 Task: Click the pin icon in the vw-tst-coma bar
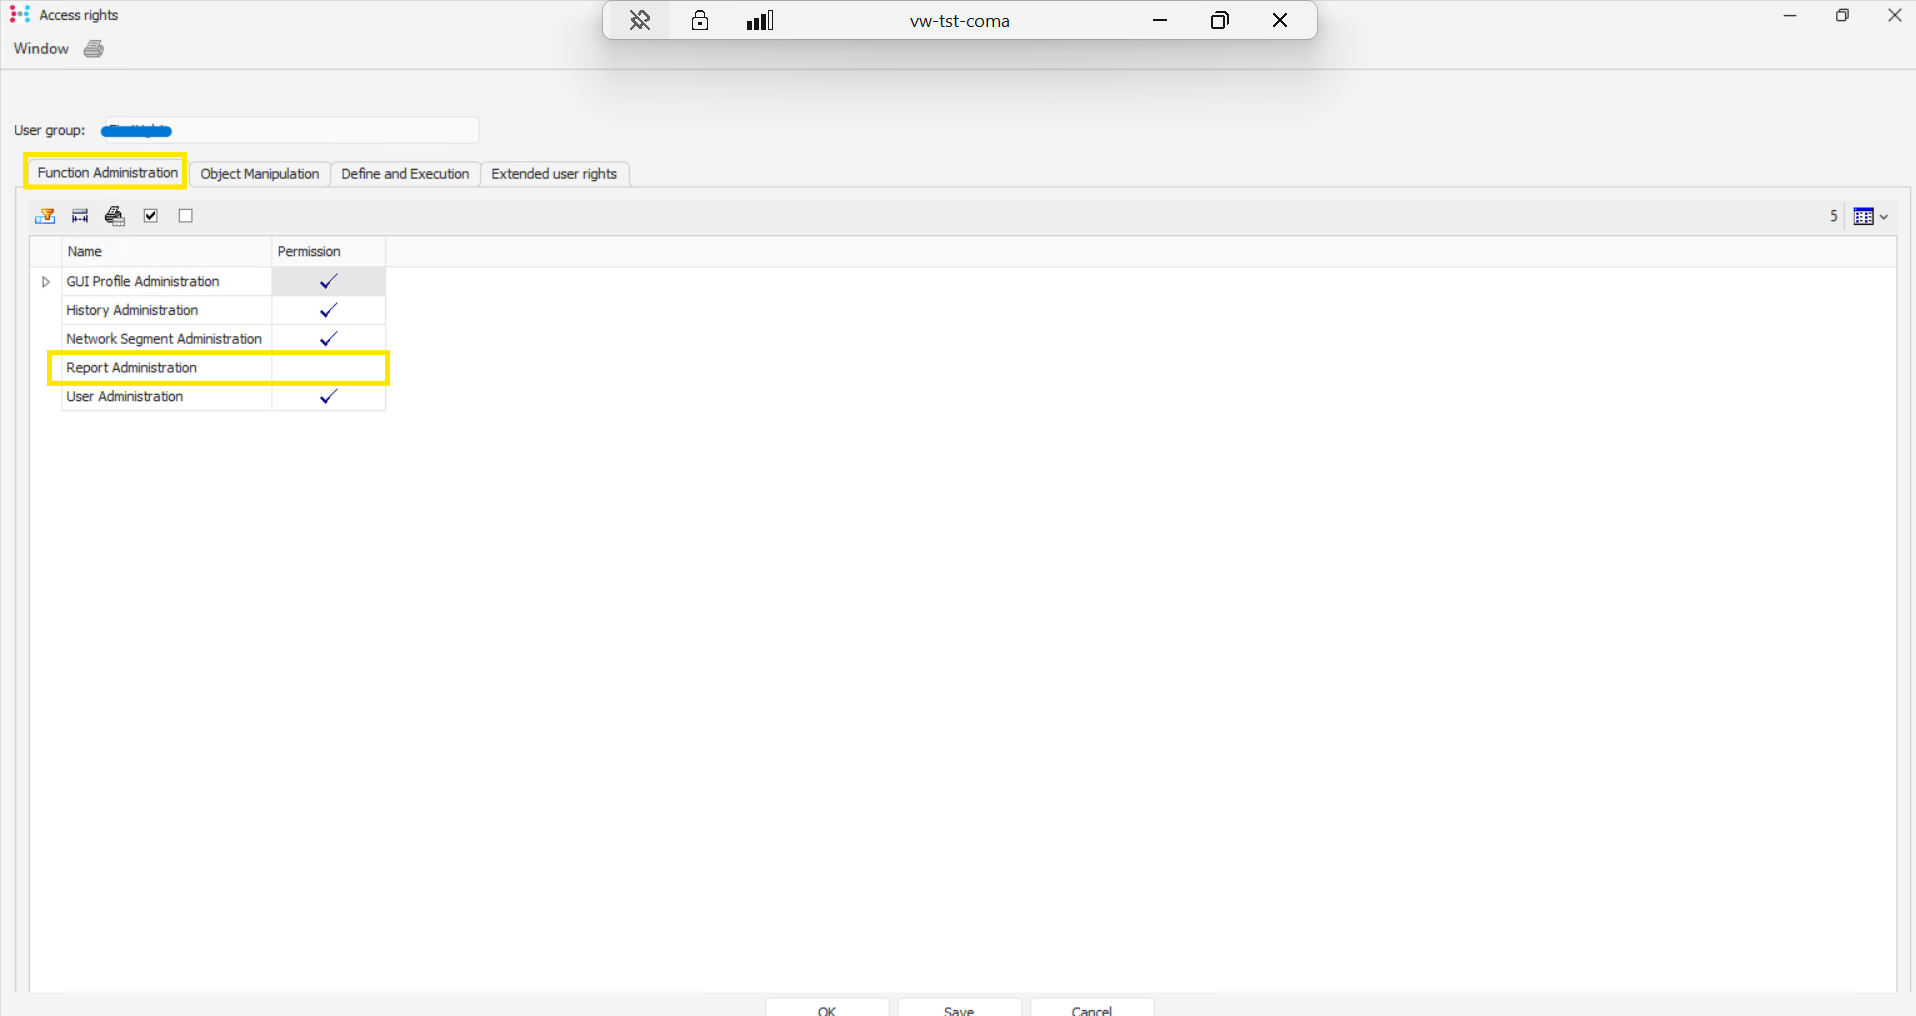tap(640, 20)
